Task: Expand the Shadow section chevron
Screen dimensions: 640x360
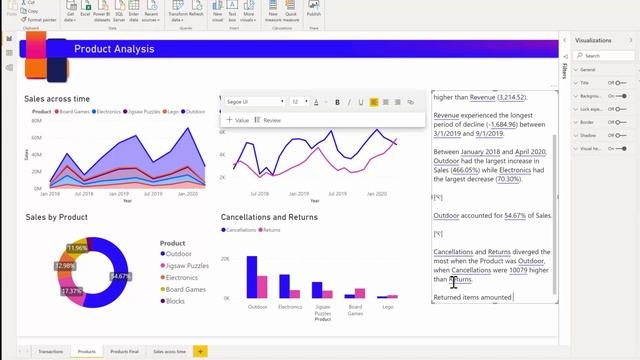Action: pyautogui.click(x=576, y=135)
